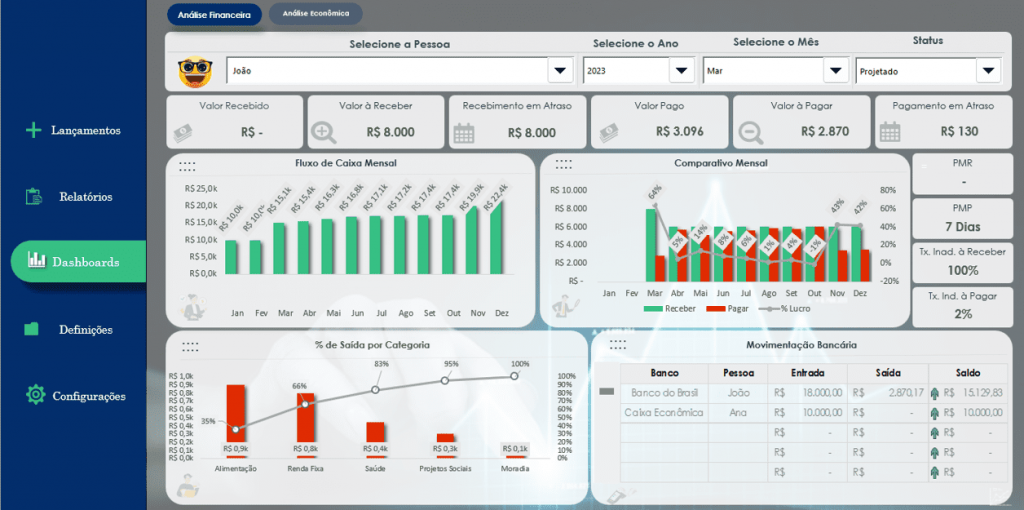Select the Análise Financeira tab
This screenshot has height=510, width=1024.
(x=214, y=14)
